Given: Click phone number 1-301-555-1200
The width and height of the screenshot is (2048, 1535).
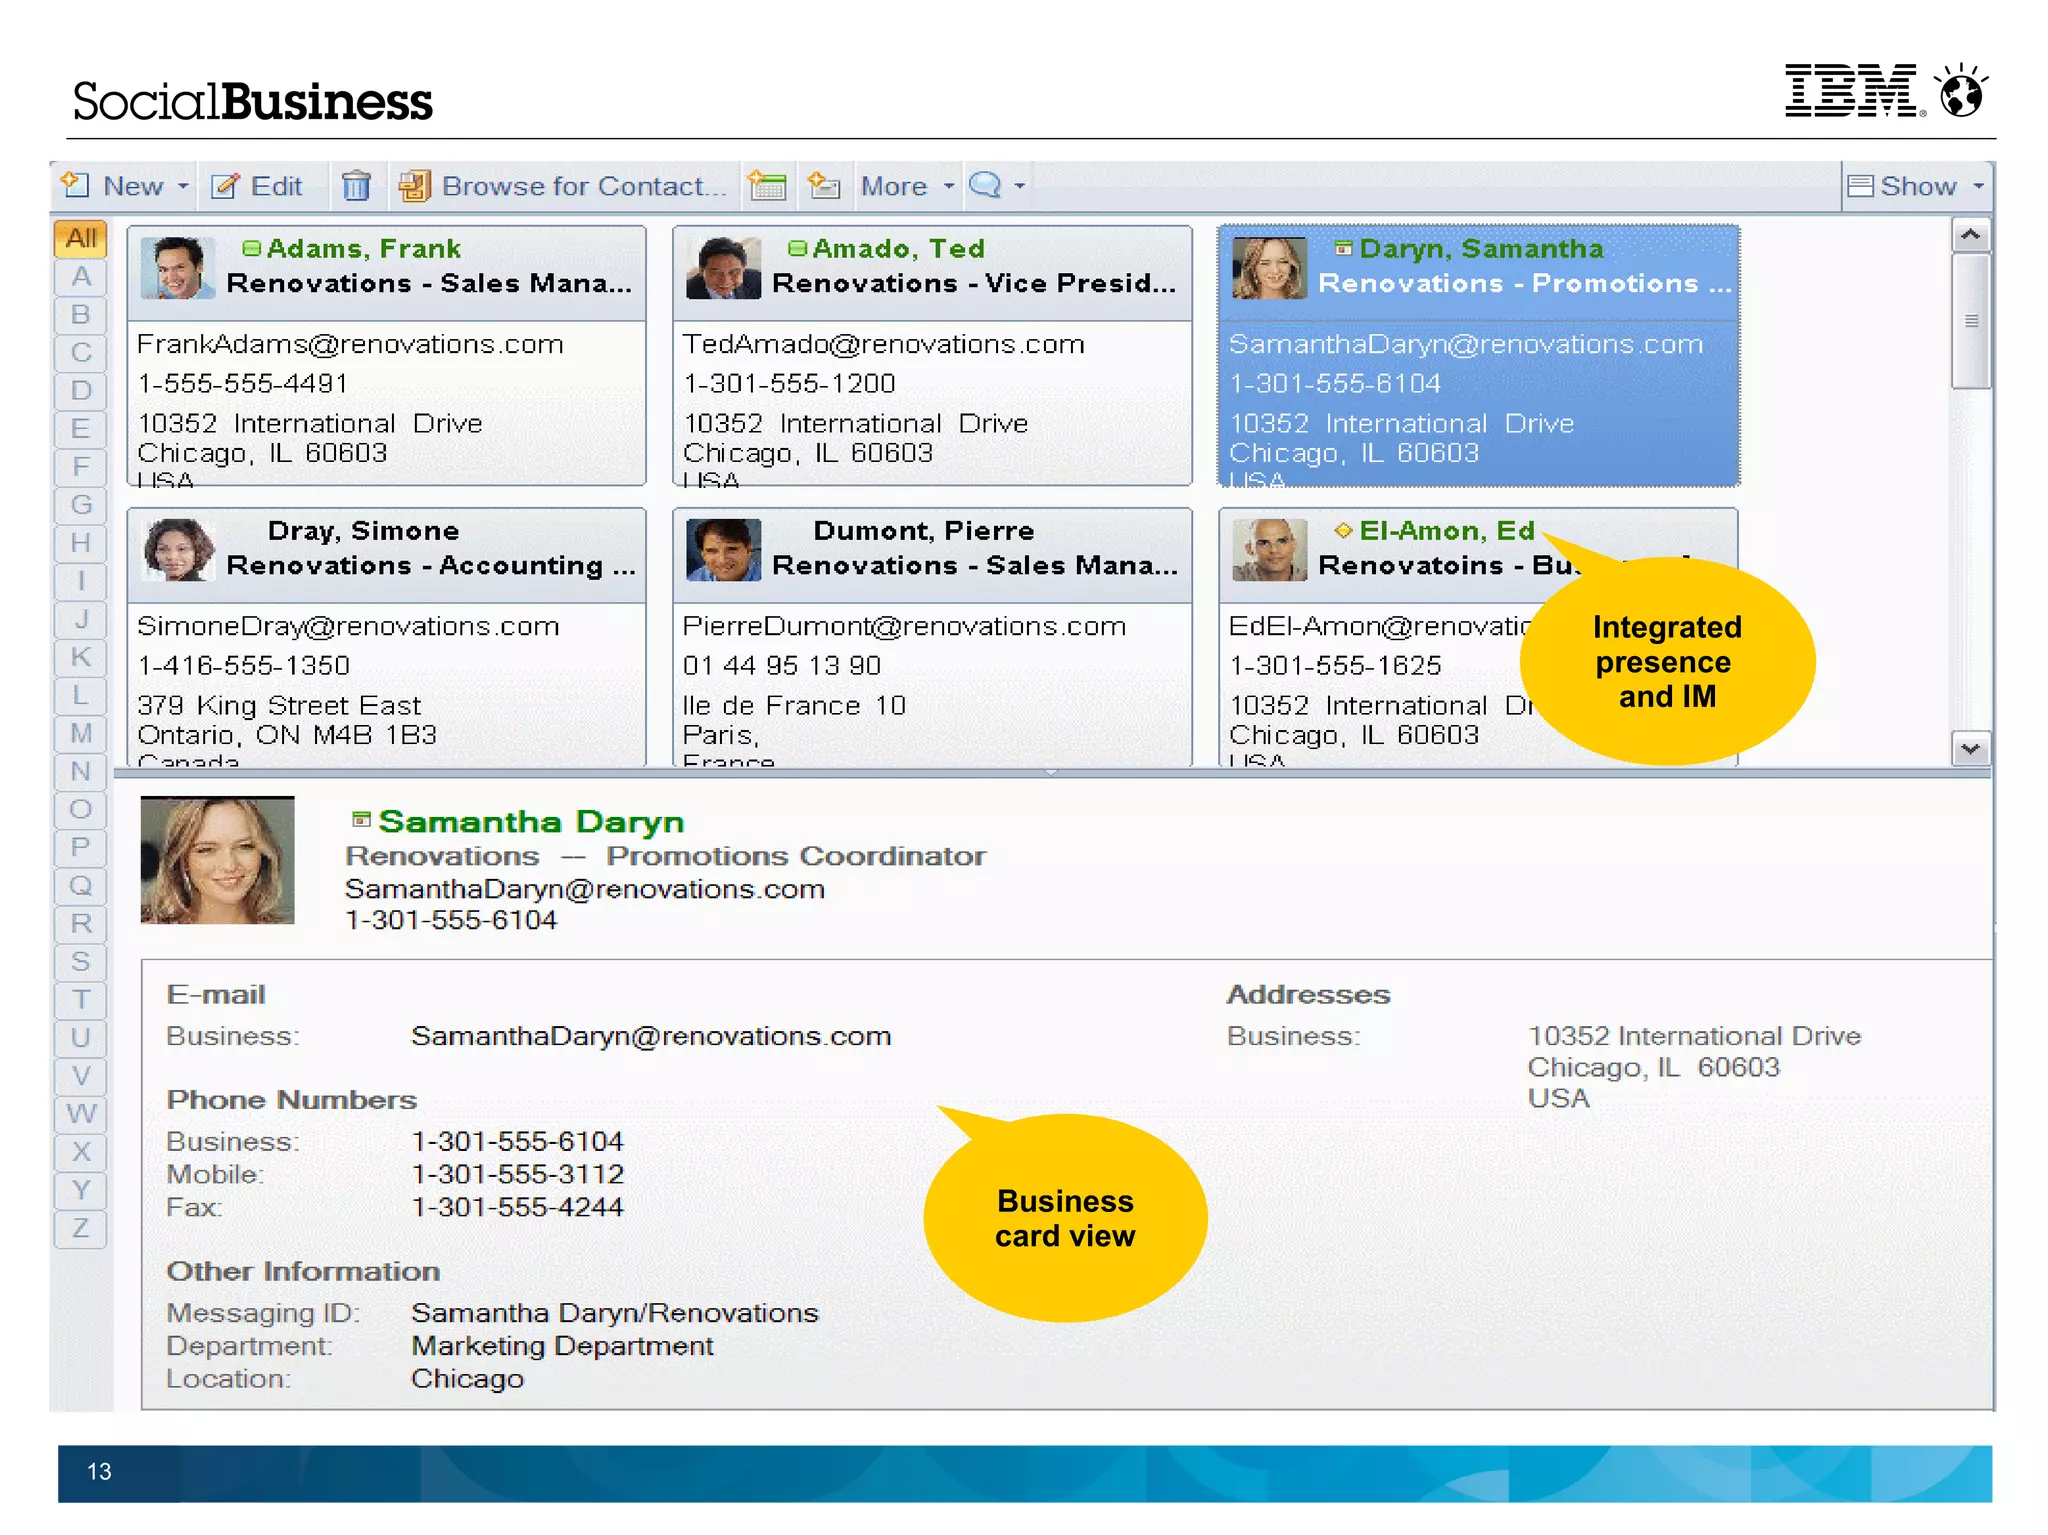Looking at the screenshot, I should coord(789,384).
